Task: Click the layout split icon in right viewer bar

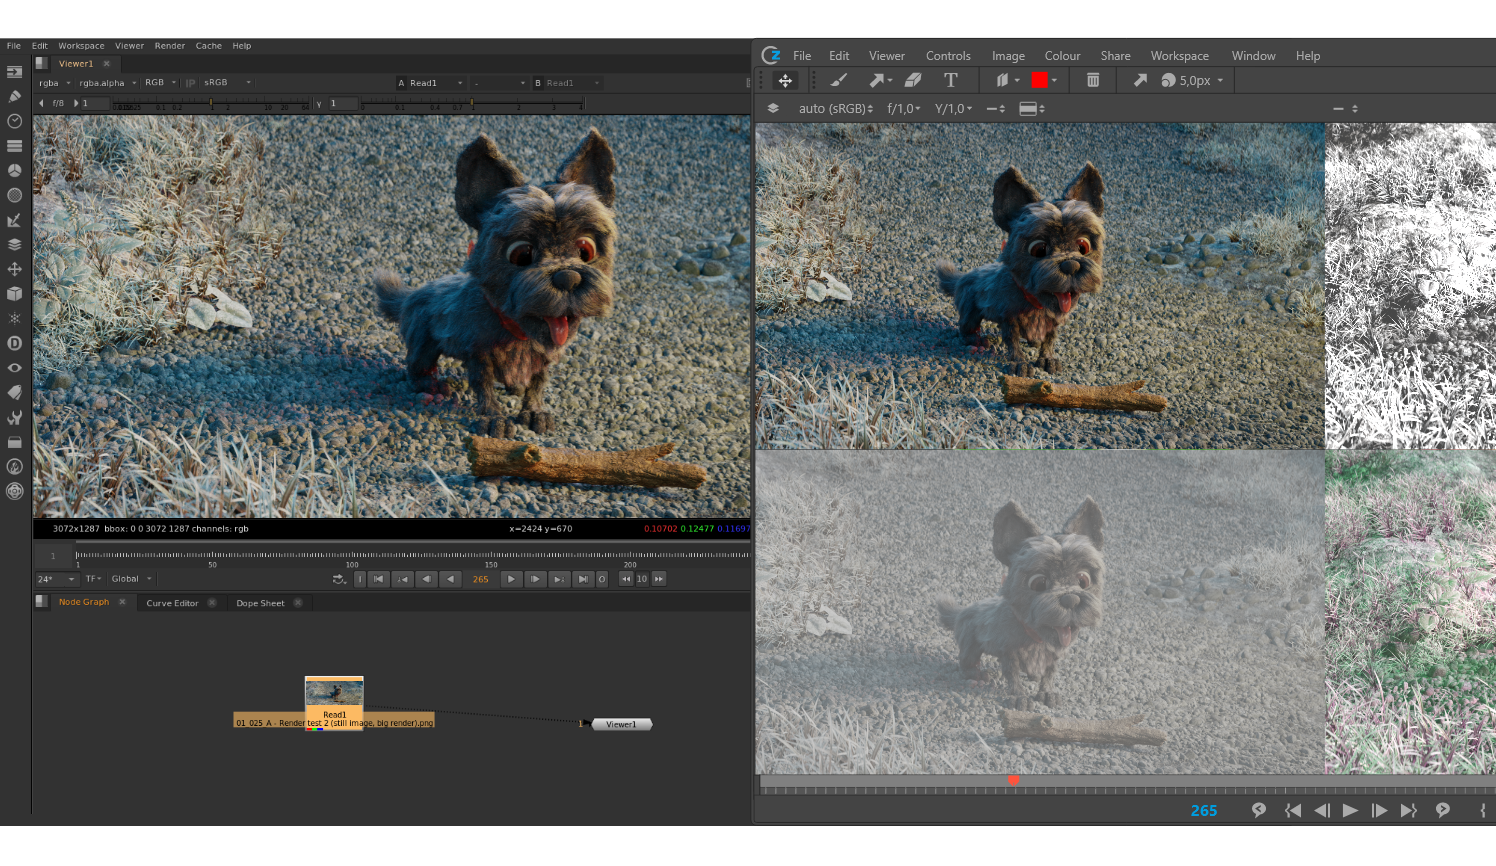Action: point(1032,108)
